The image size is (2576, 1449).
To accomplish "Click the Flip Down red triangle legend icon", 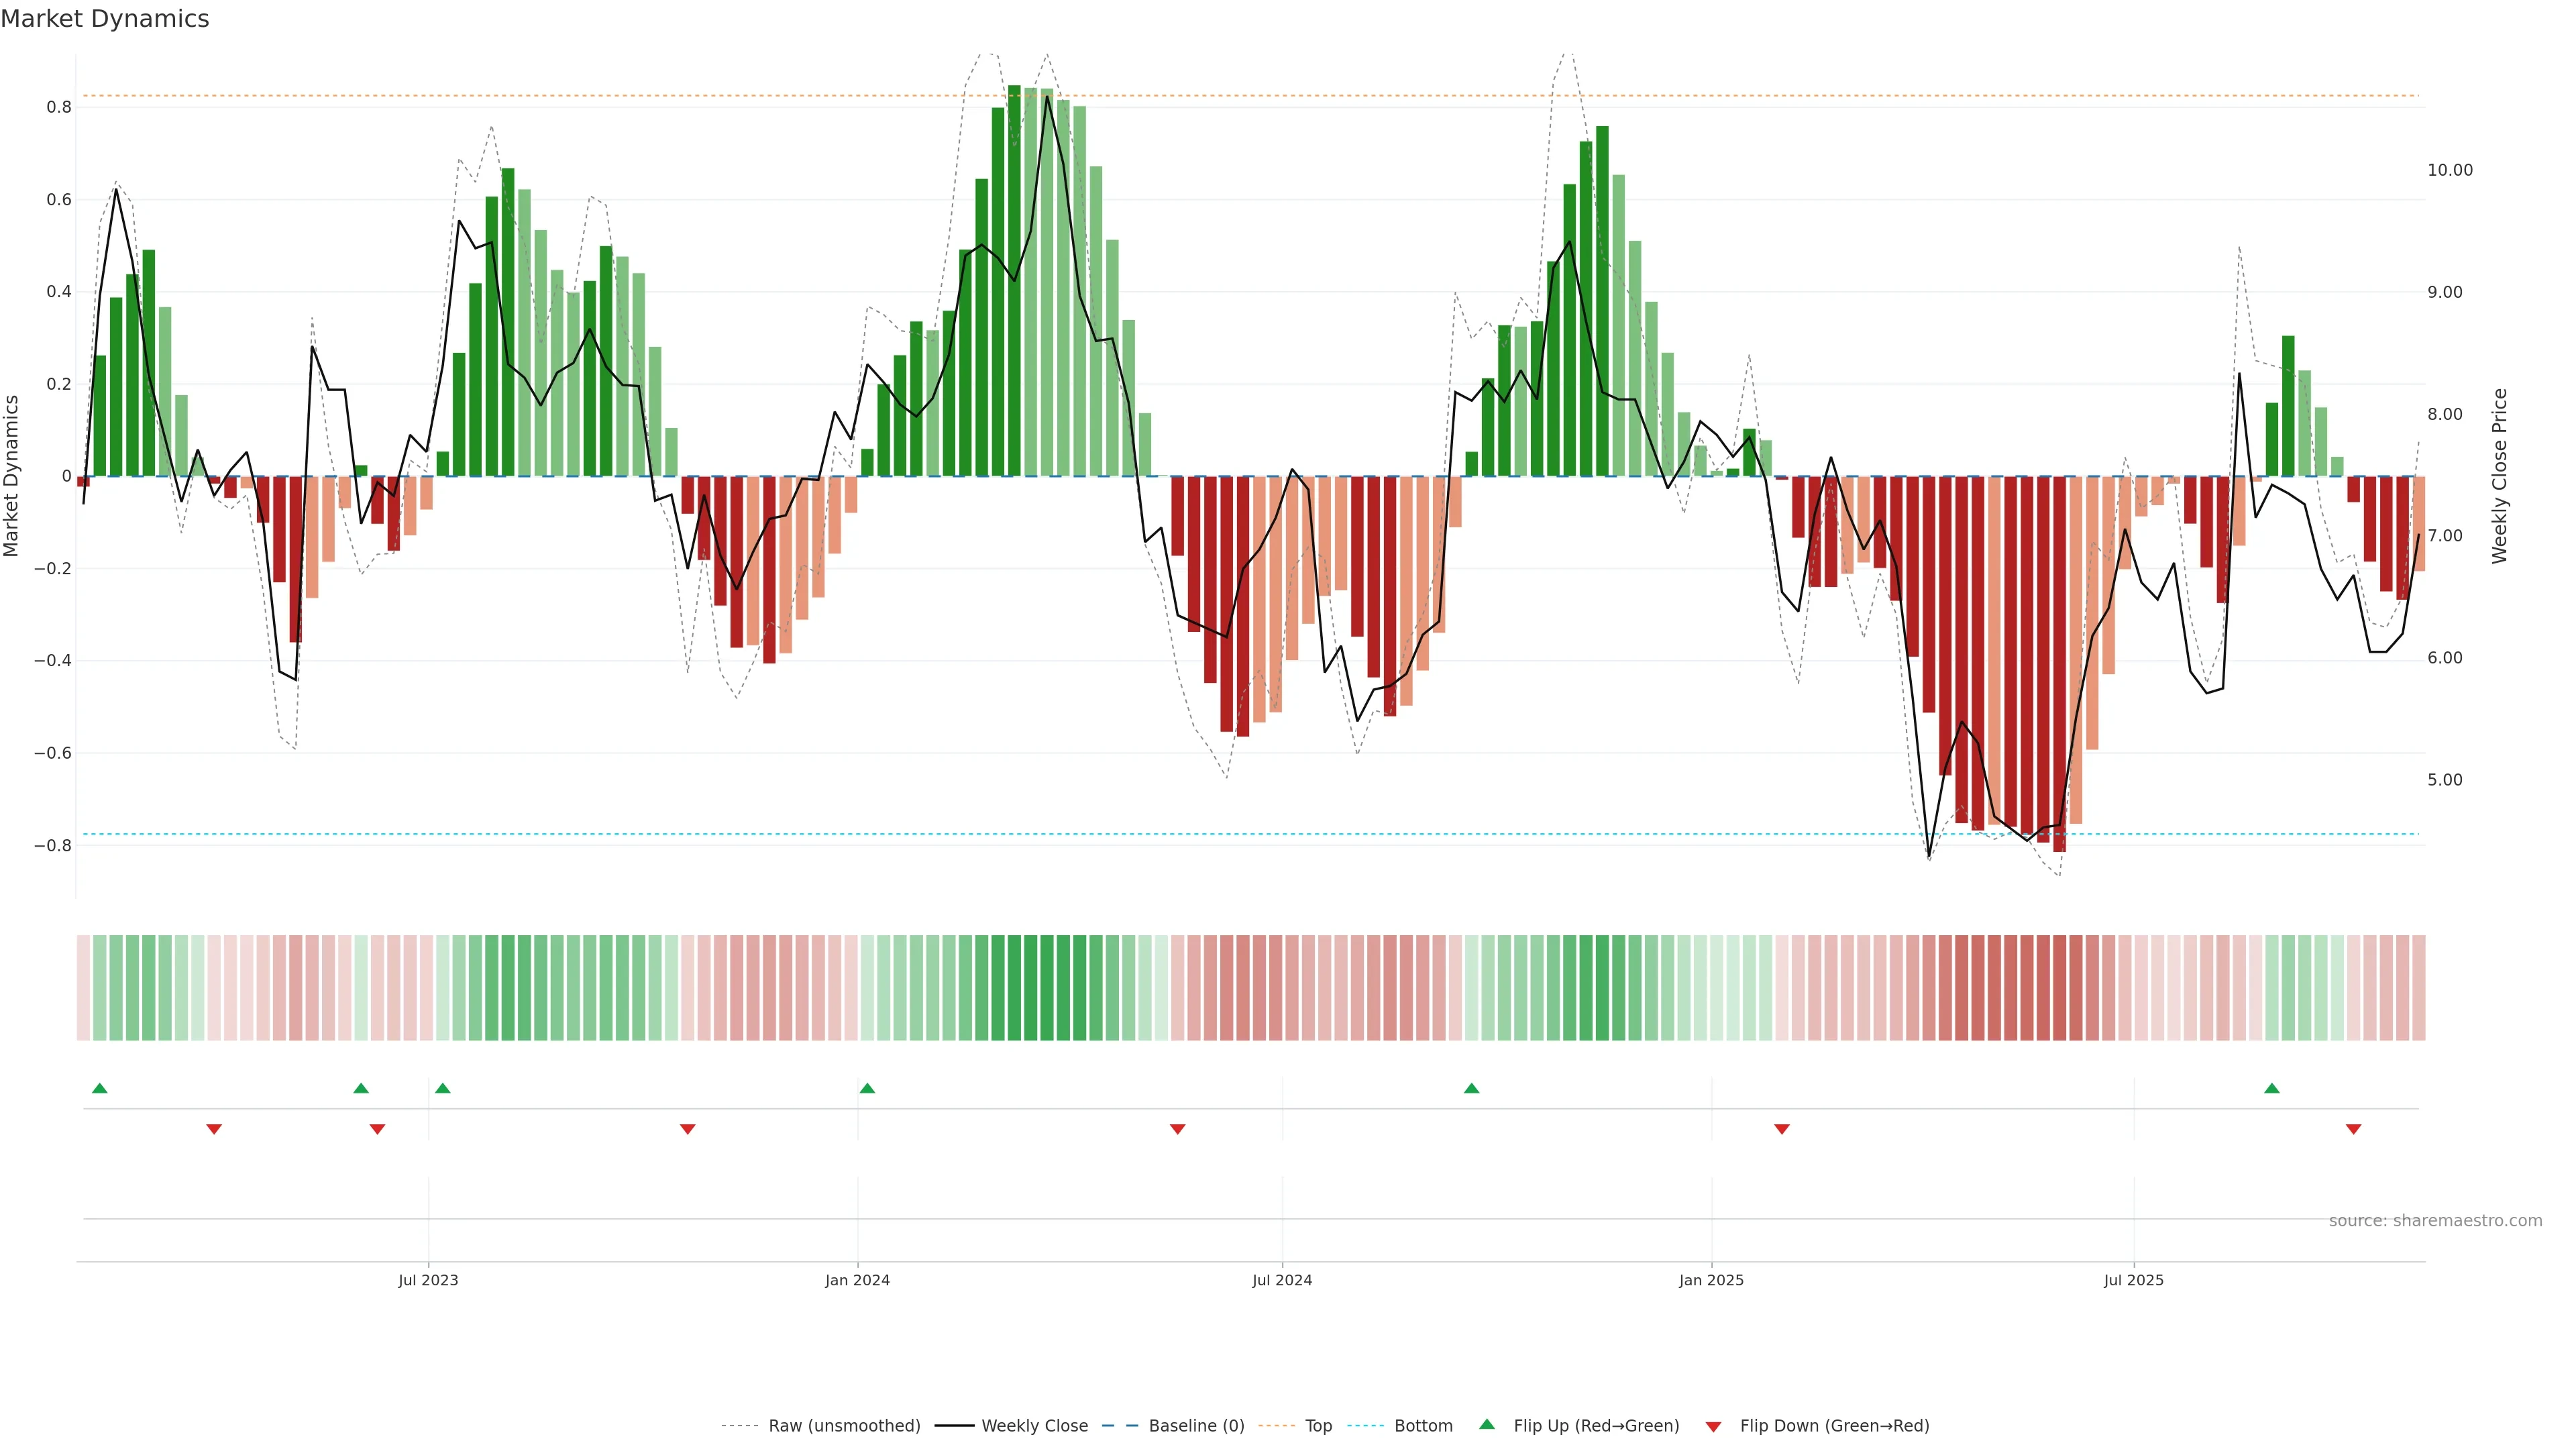I will (x=1713, y=1426).
